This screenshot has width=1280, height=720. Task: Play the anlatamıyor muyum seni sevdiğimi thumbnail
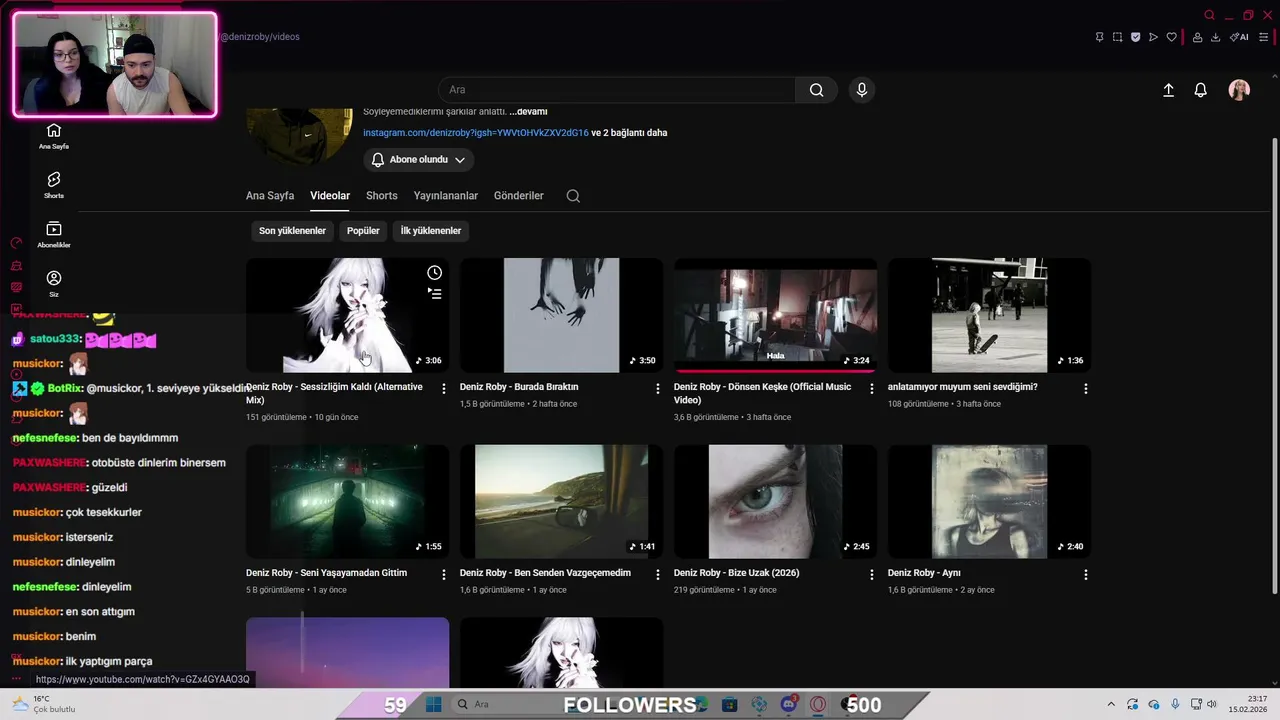pos(990,315)
